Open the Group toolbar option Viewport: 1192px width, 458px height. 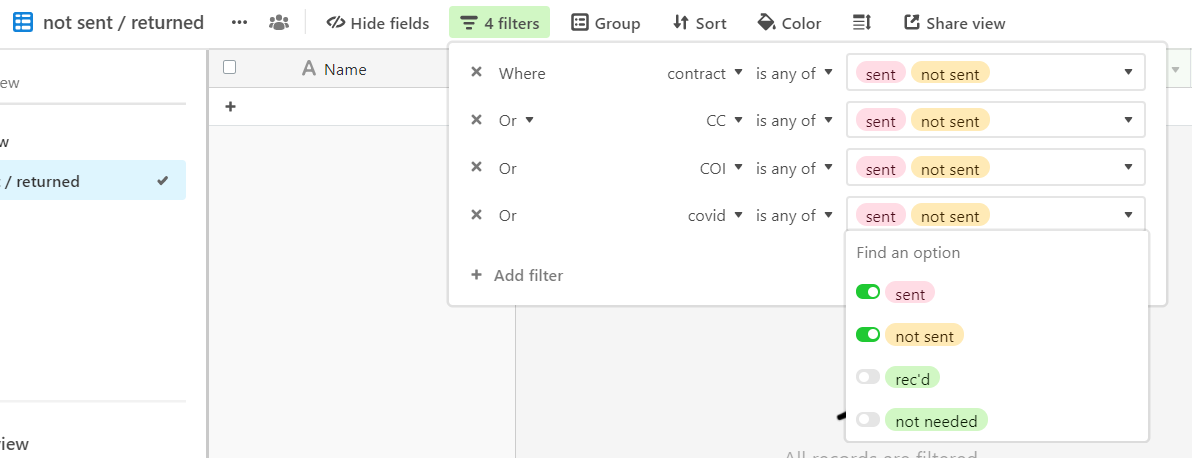tap(606, 23)
